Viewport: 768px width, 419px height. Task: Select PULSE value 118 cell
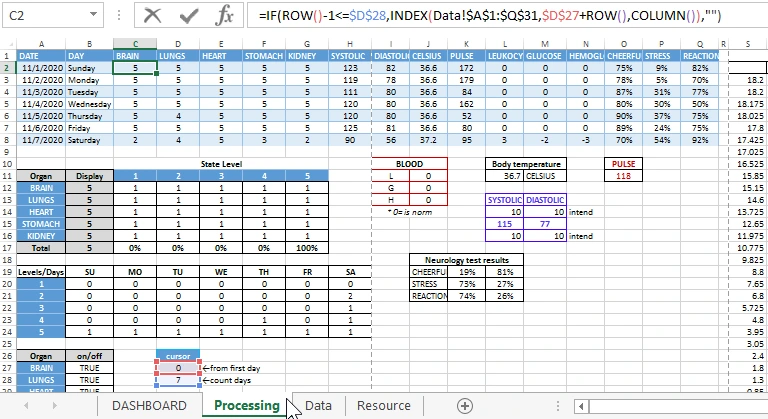tap(623, 176)
